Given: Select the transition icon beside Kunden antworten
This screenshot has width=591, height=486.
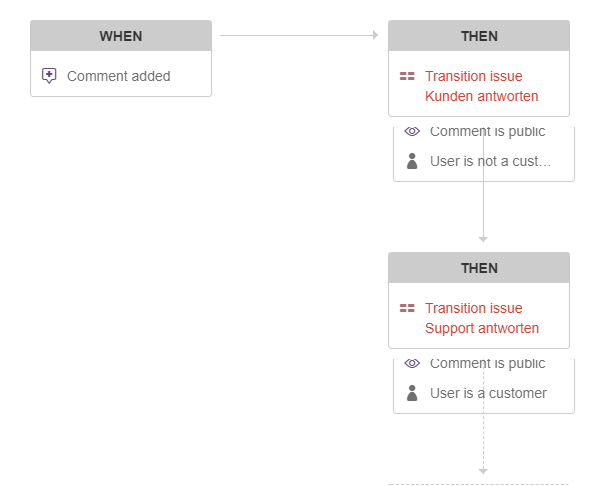Looking at the screenshot, I should pos(407,76).
